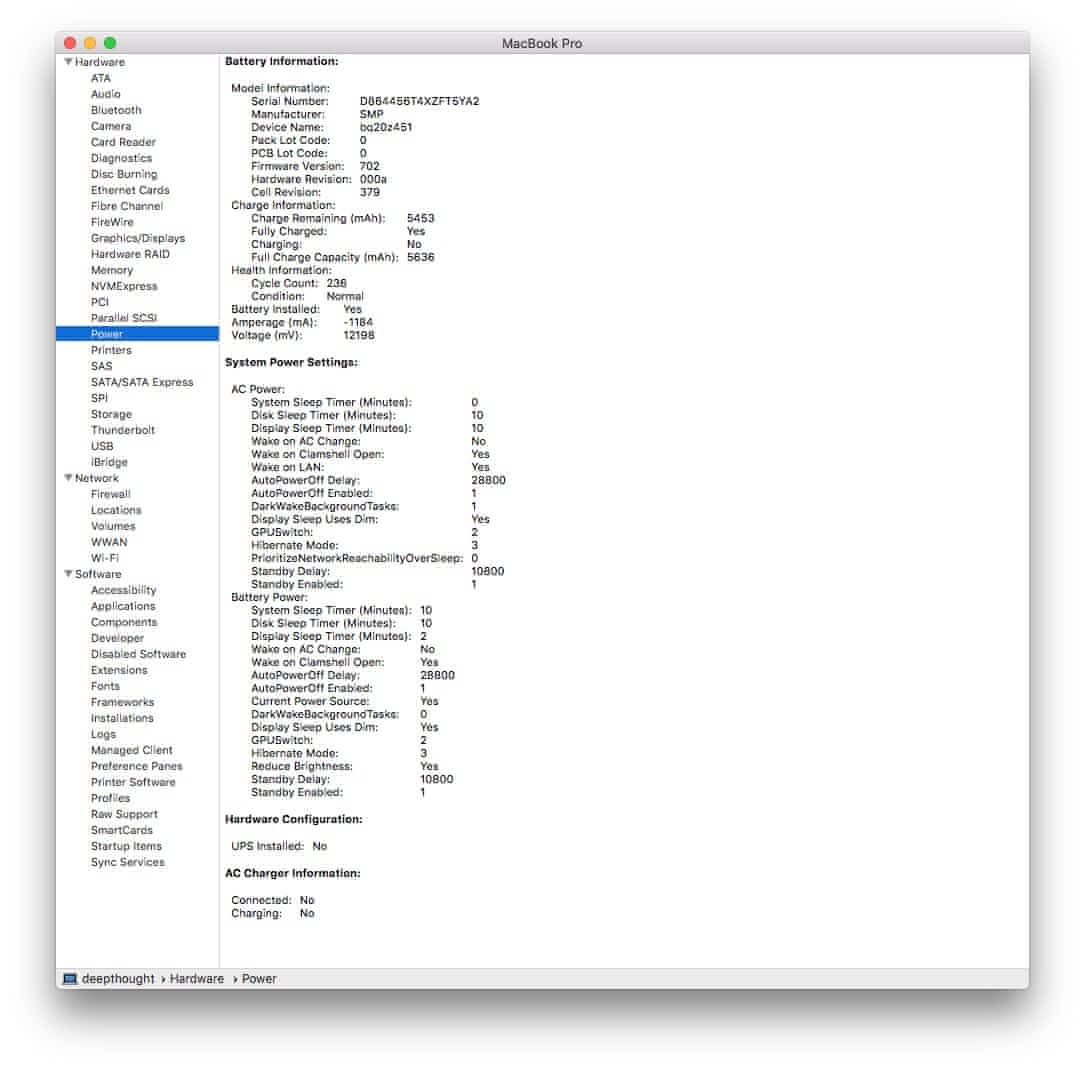
Task: Open SmartCards entry
Action: click(122, 830)
